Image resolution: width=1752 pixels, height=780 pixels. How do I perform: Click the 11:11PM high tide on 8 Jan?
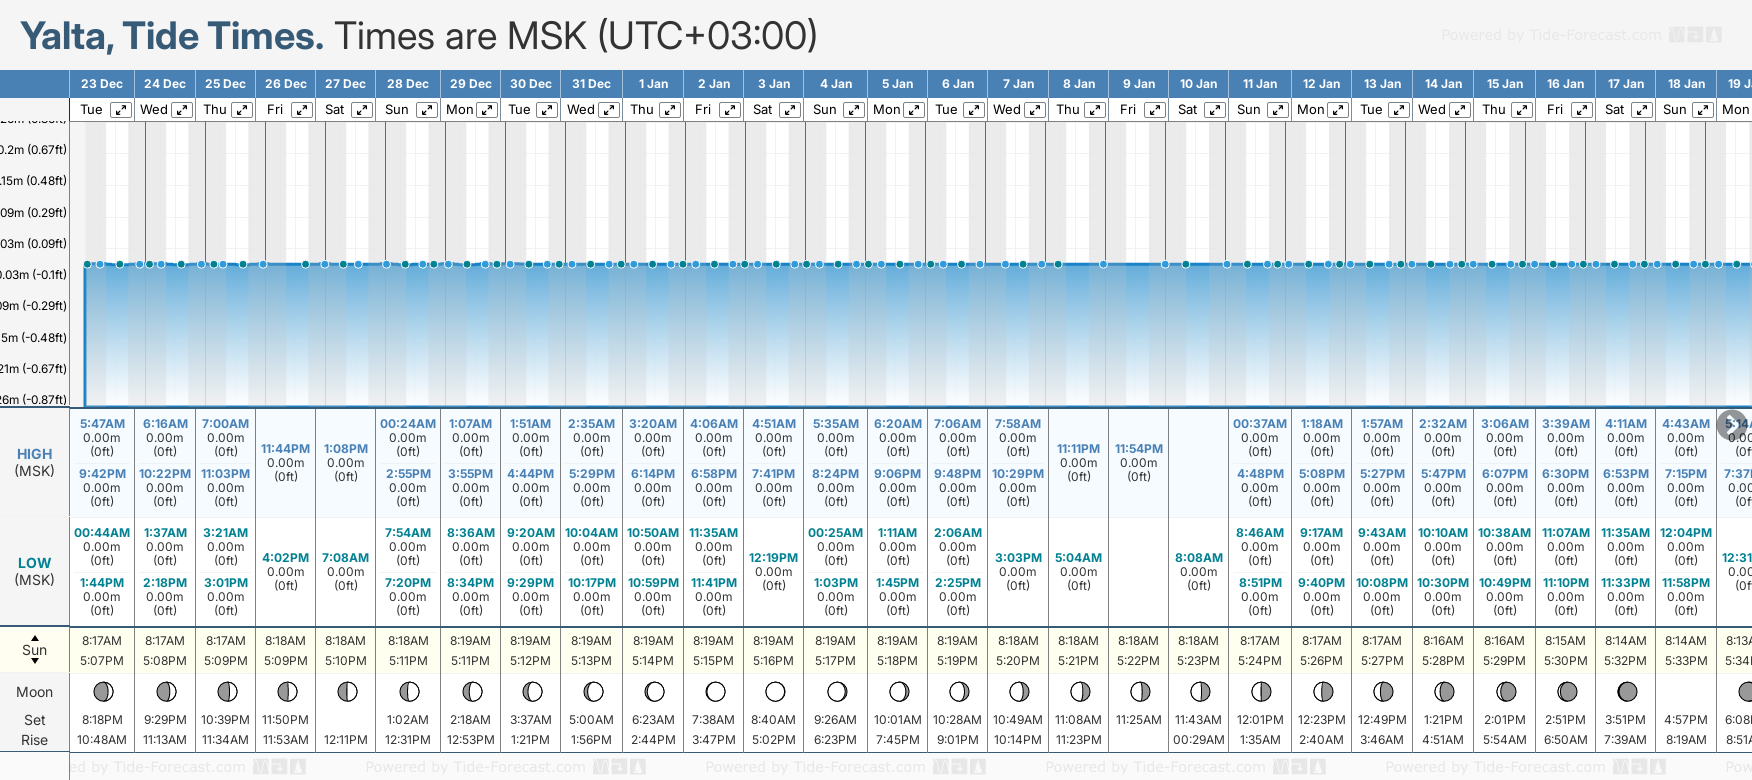(1078, 449)
